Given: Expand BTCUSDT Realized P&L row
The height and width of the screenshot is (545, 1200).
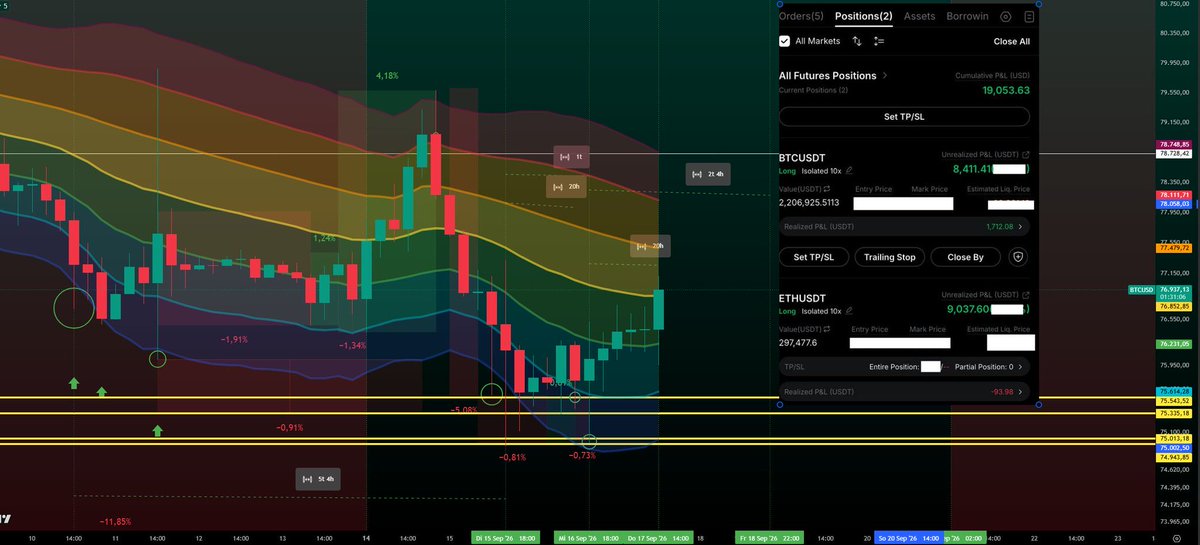Looking at the screenshot, I should tap(904, 227).
